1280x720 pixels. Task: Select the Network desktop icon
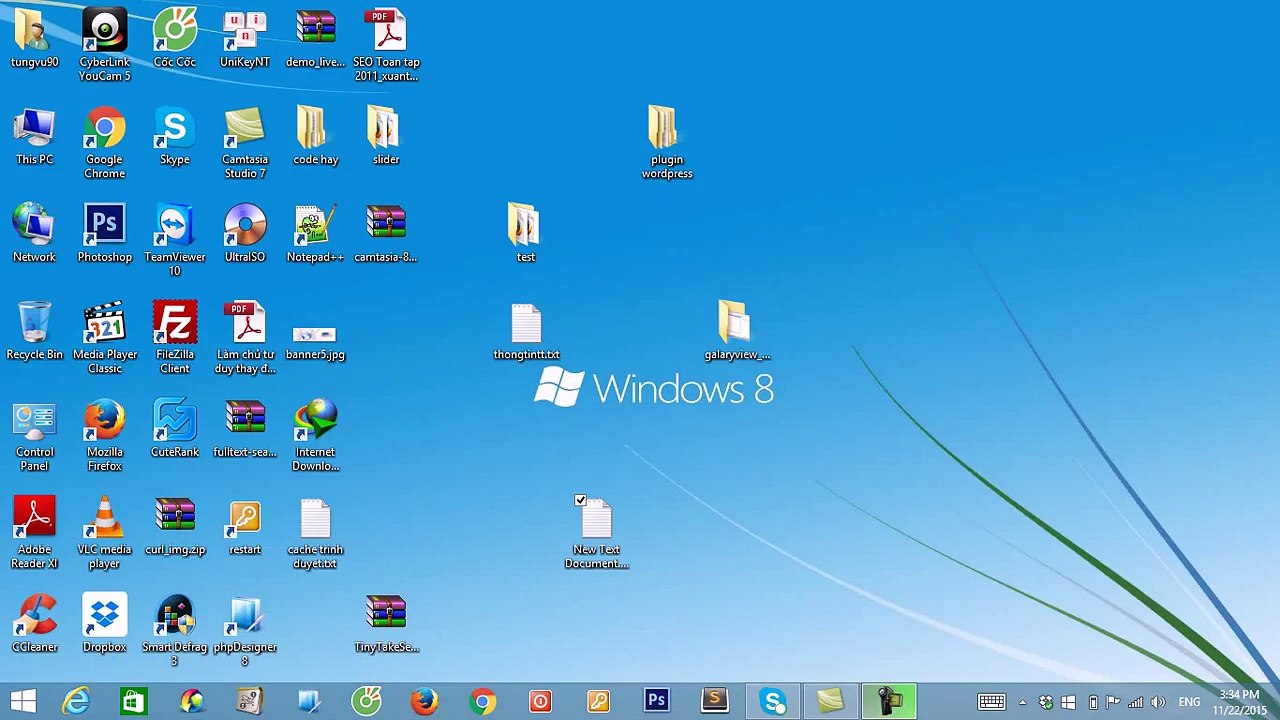click(x=34, y=234)
